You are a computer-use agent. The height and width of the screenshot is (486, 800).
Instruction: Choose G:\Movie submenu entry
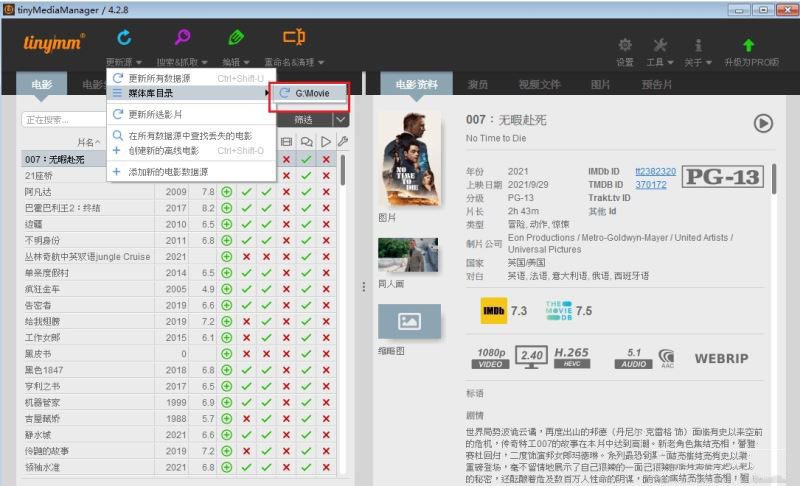pos(309,93)
